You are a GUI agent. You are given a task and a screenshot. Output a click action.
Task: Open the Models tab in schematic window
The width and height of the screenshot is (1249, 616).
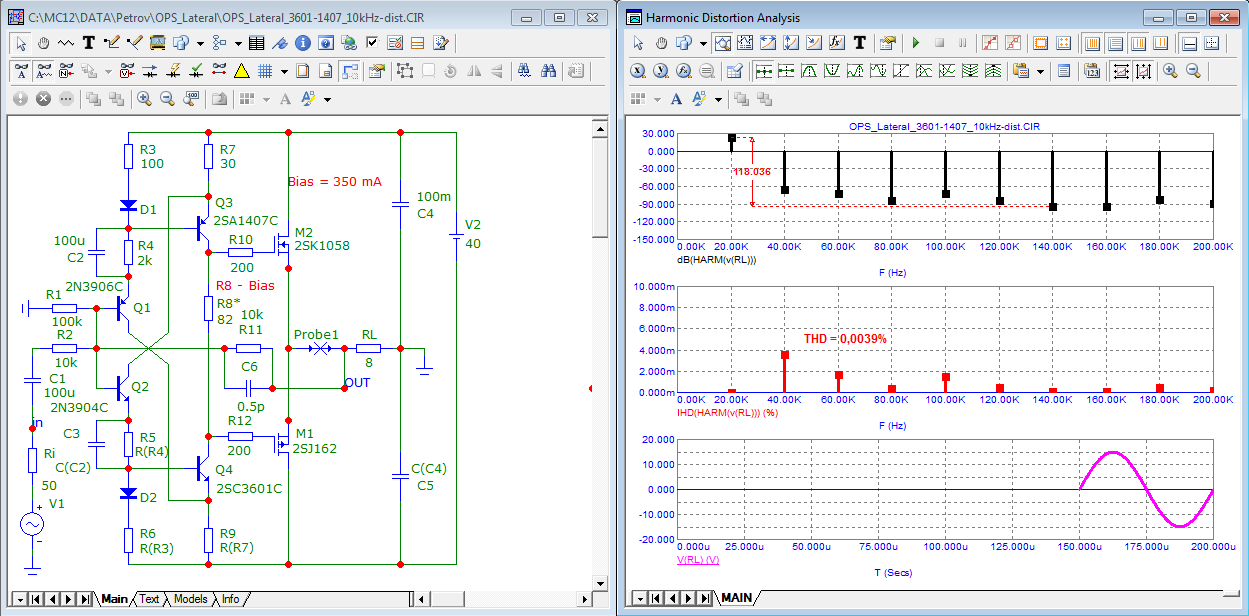click(x=190, y=599)
